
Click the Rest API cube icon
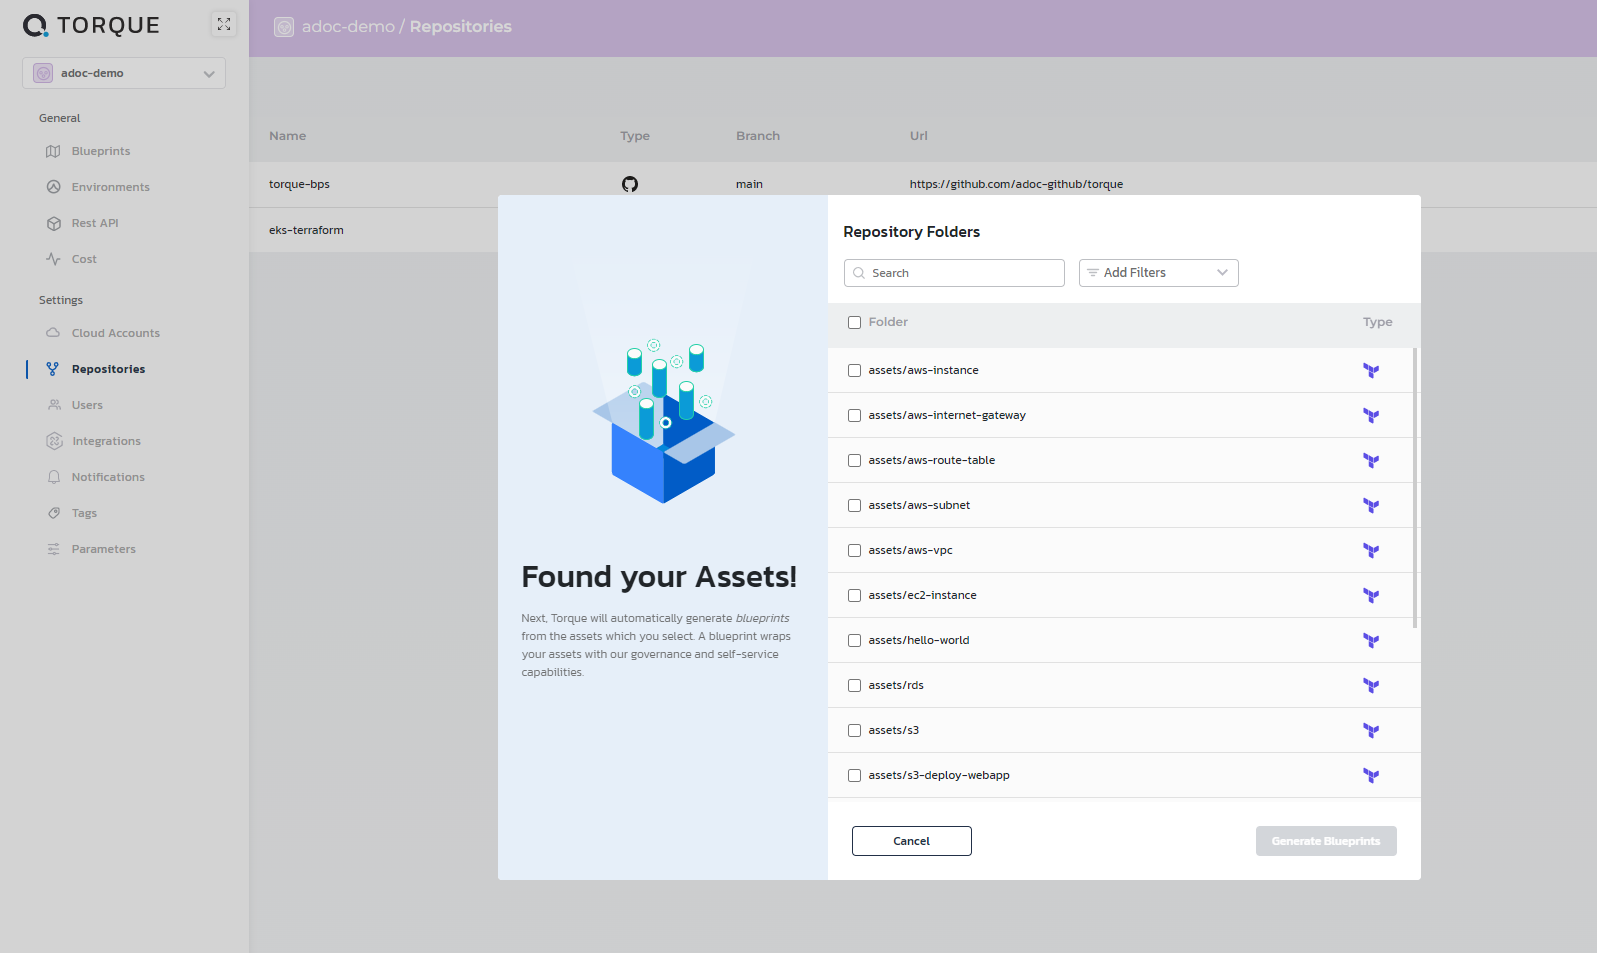pyautogui.click(x=54, y=223)
